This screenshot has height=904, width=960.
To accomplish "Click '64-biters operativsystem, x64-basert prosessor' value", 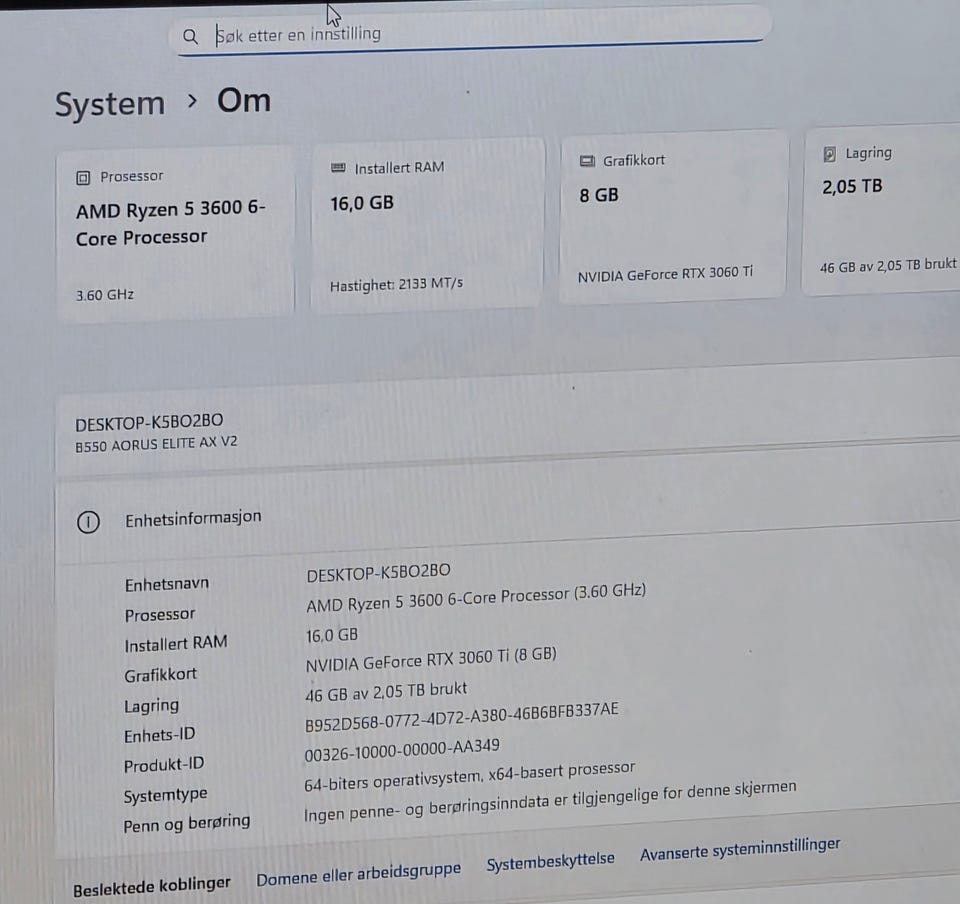I will coord(470,776).
